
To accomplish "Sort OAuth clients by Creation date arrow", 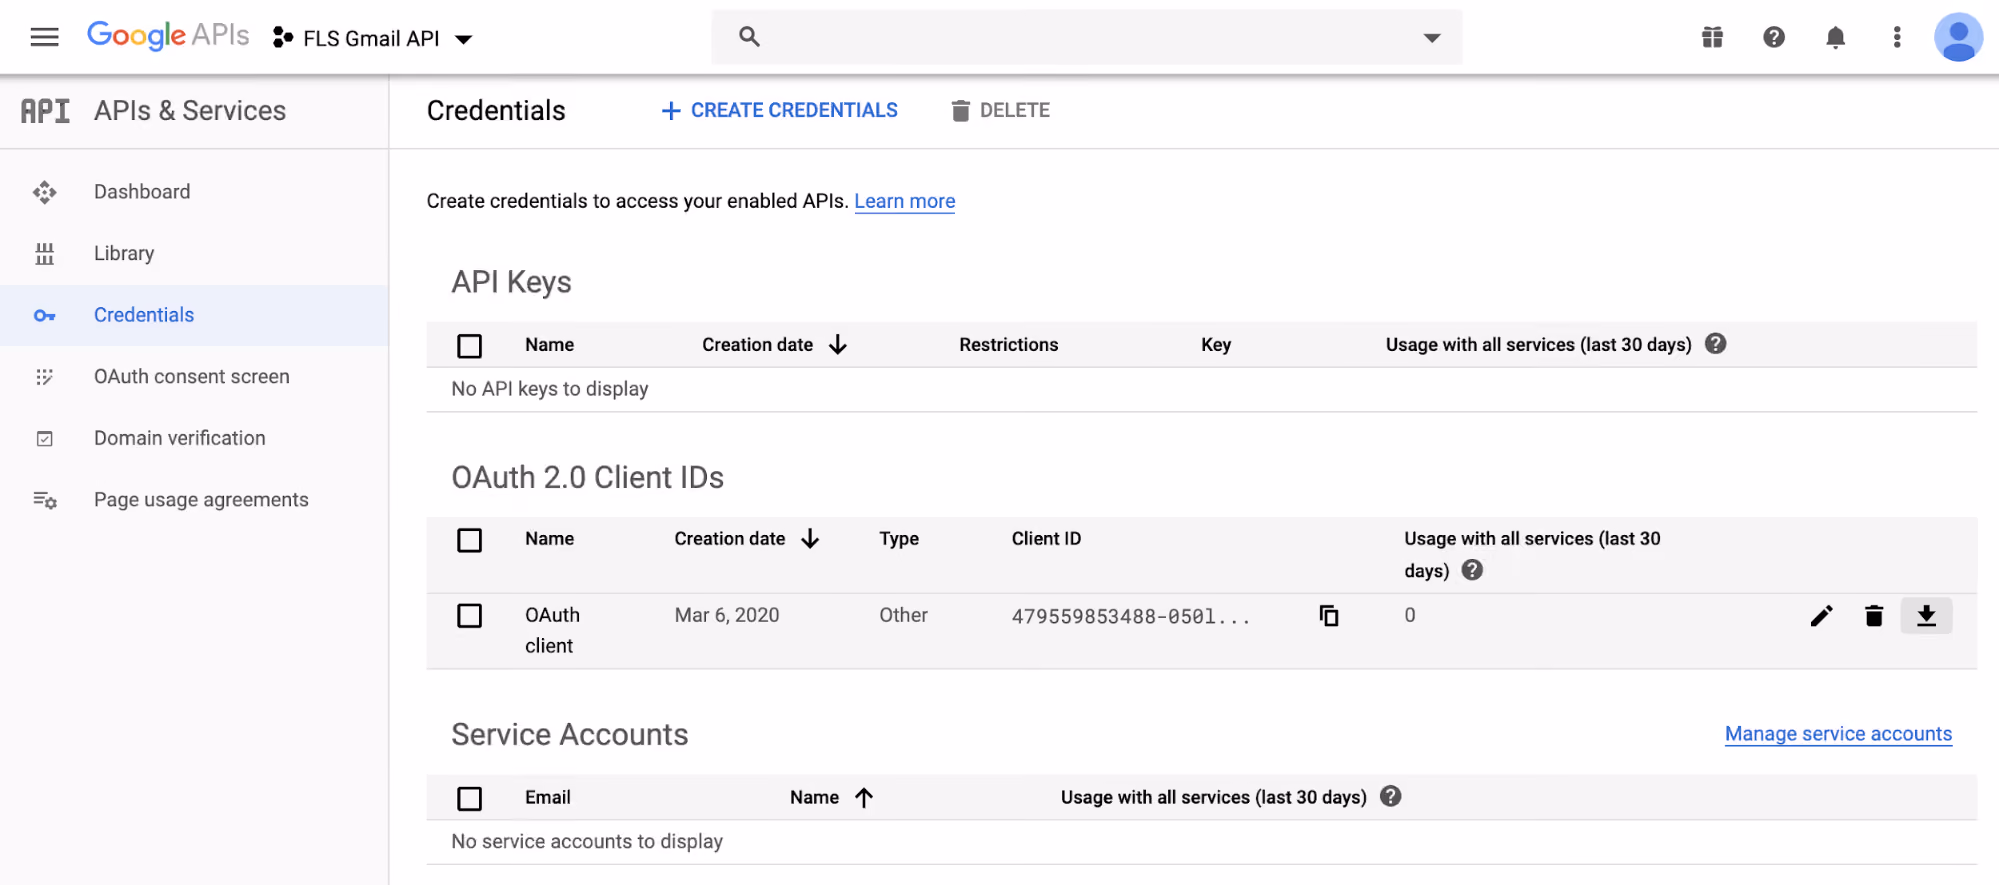I will (x=810, y=539).
